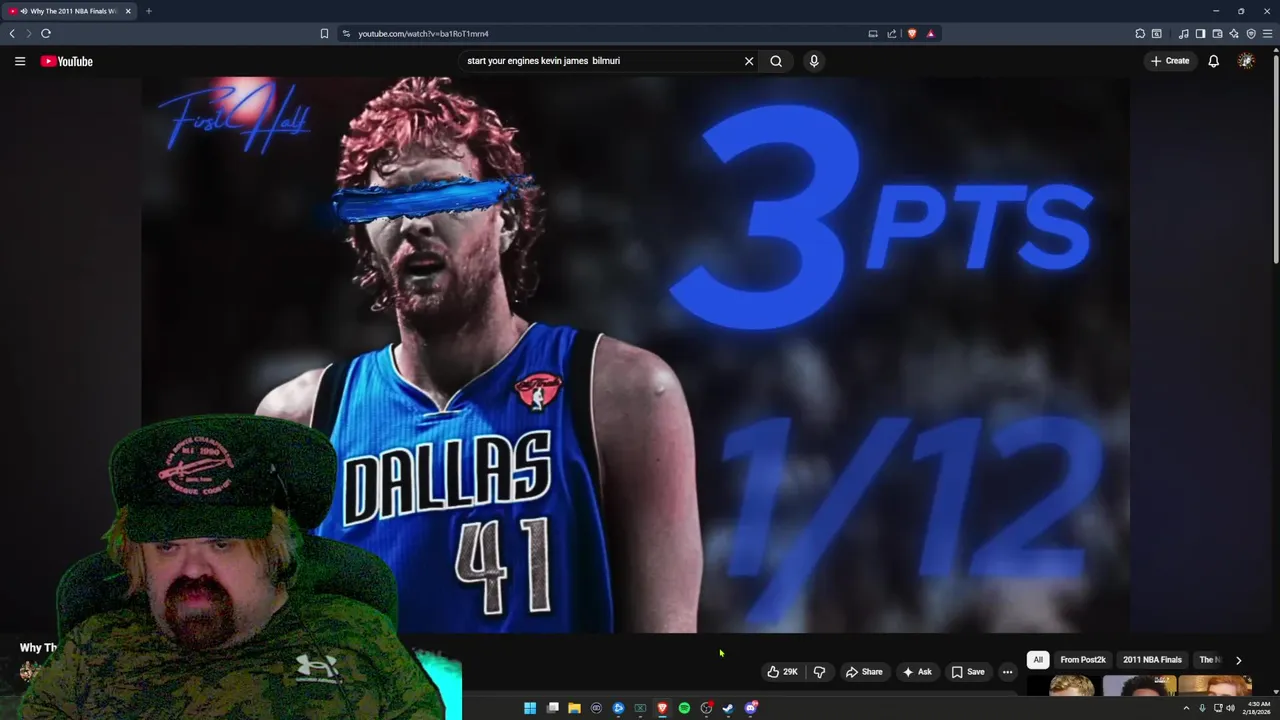Open the Create video menu
Screen dimensions: 1280x720
point(1170,61)
